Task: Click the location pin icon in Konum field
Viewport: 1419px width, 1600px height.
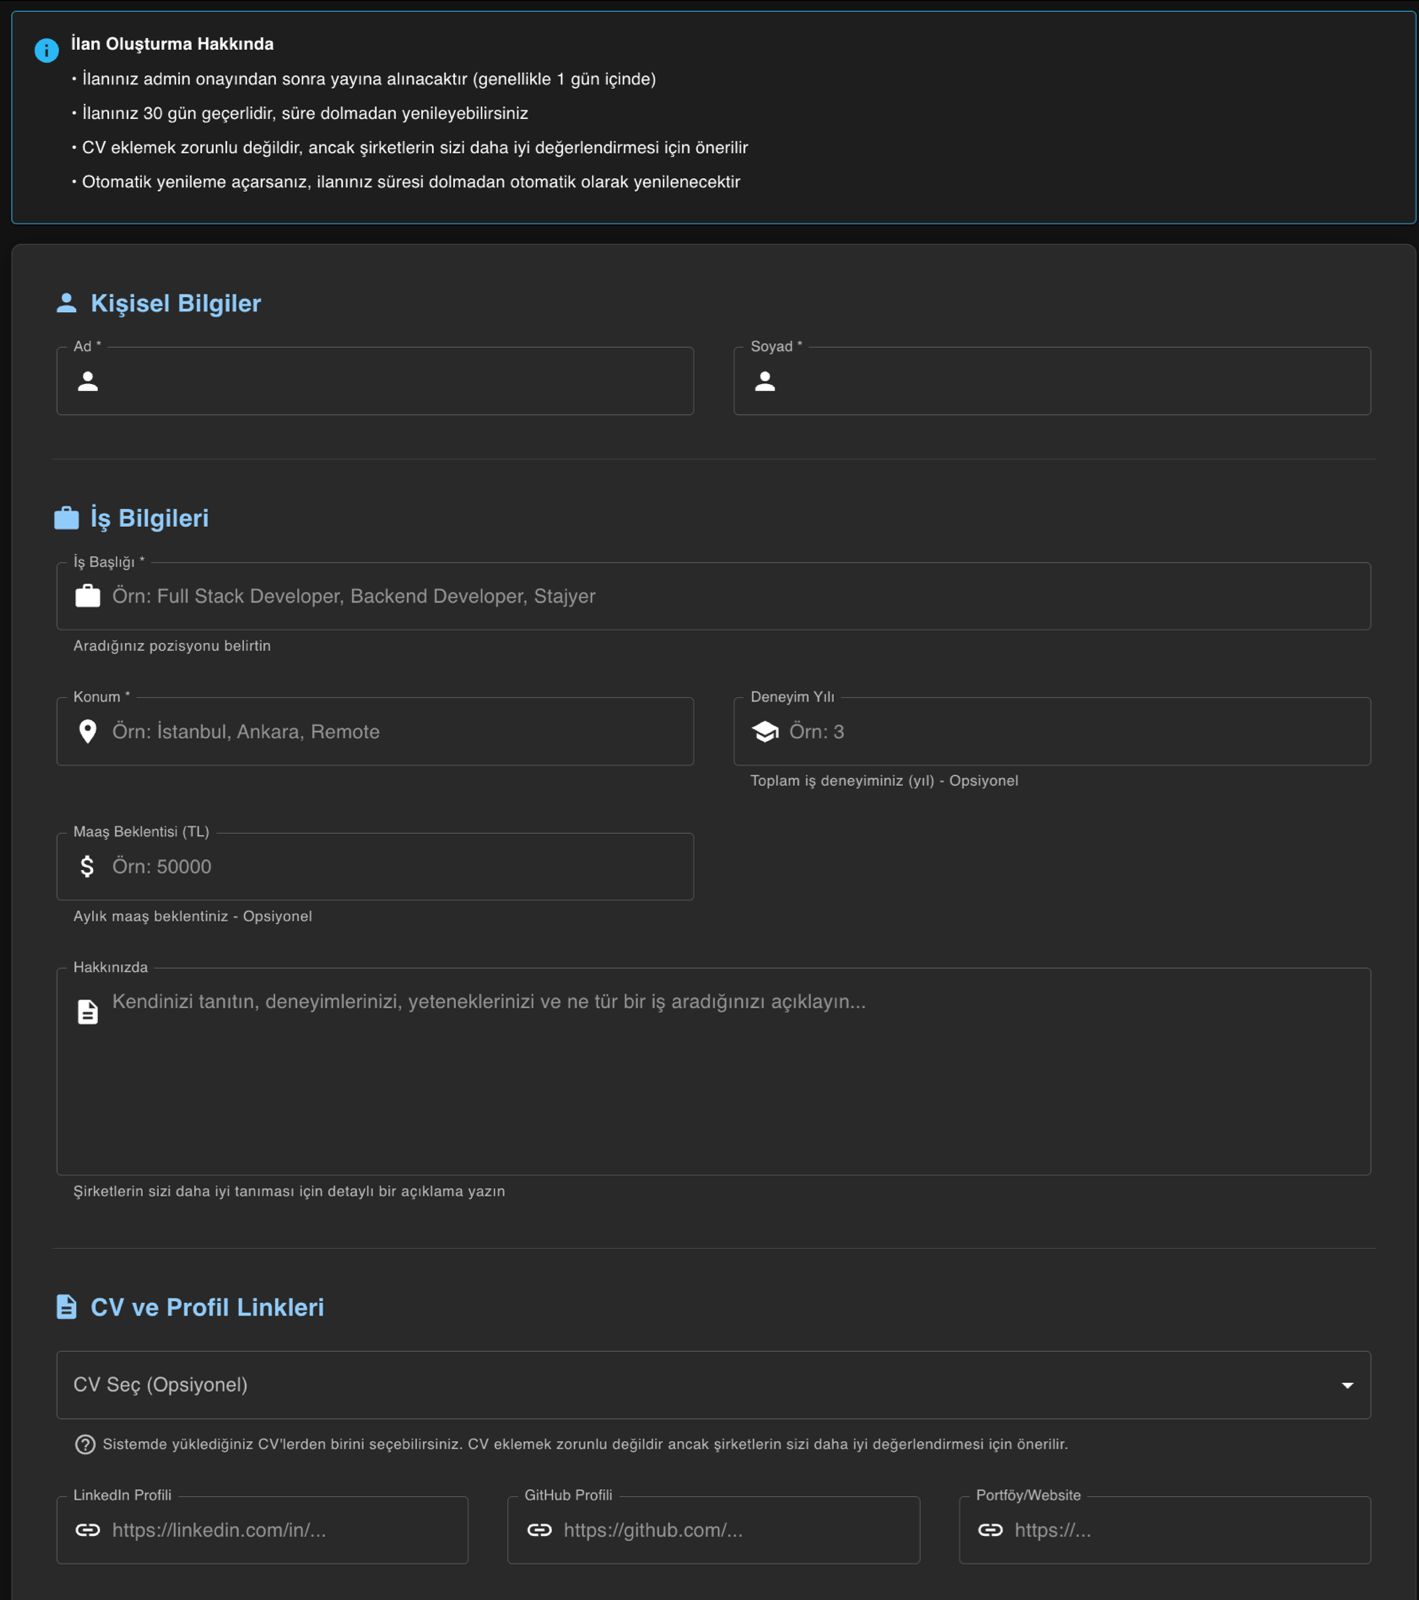Action: [88, 732]
